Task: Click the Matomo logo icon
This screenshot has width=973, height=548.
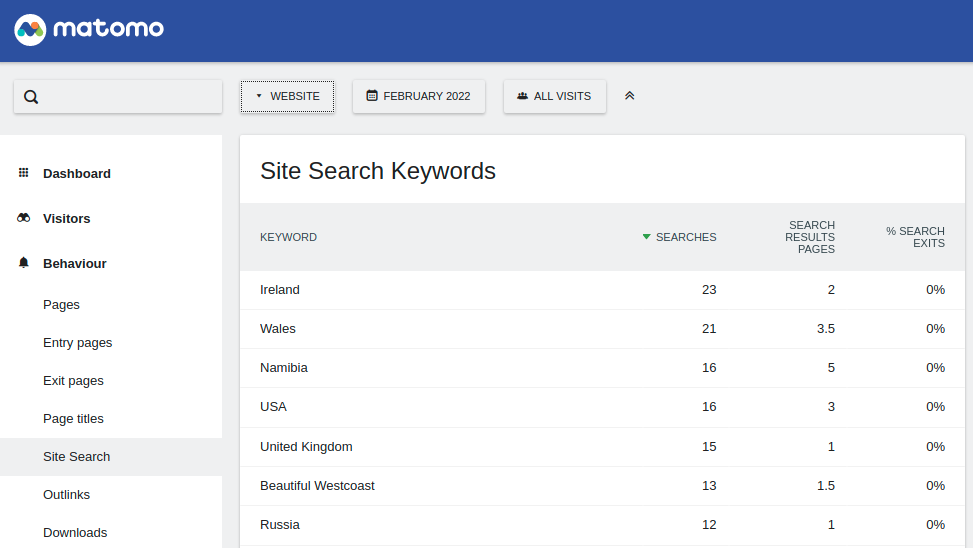Action: tap(31, 29)
